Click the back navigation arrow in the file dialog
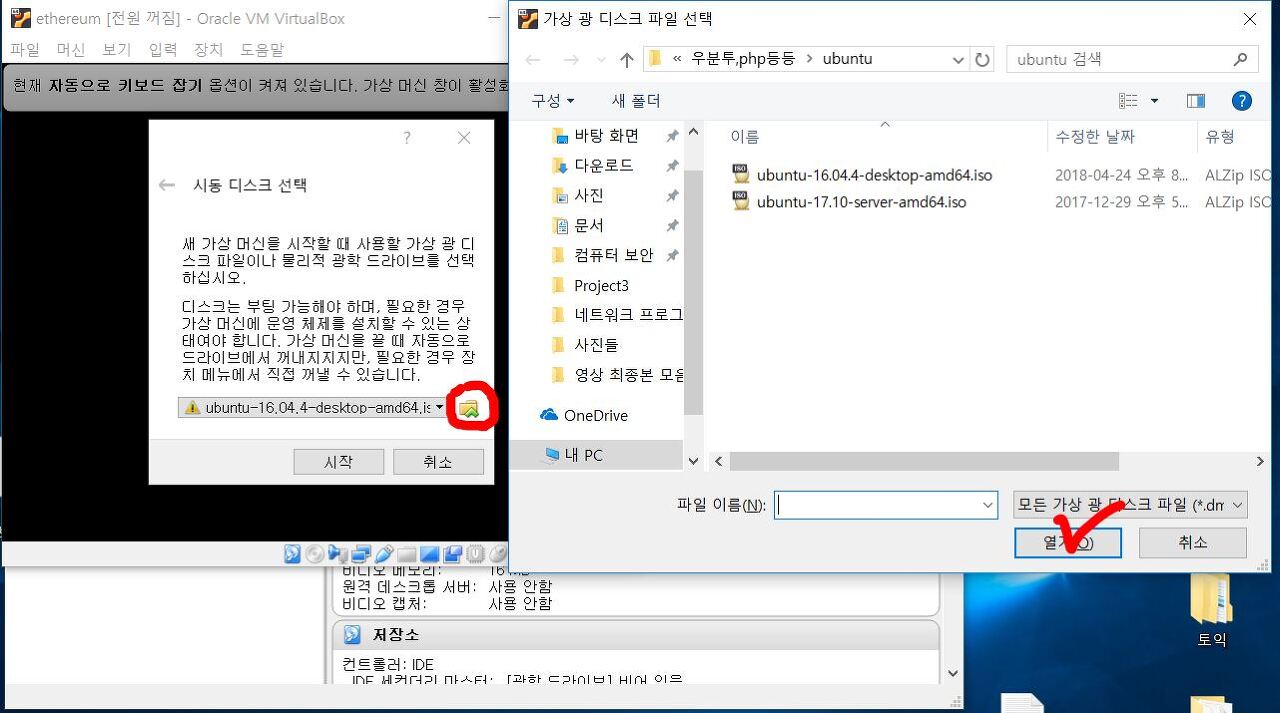Viewport: 1280px width, 713px height. [533, 60]
